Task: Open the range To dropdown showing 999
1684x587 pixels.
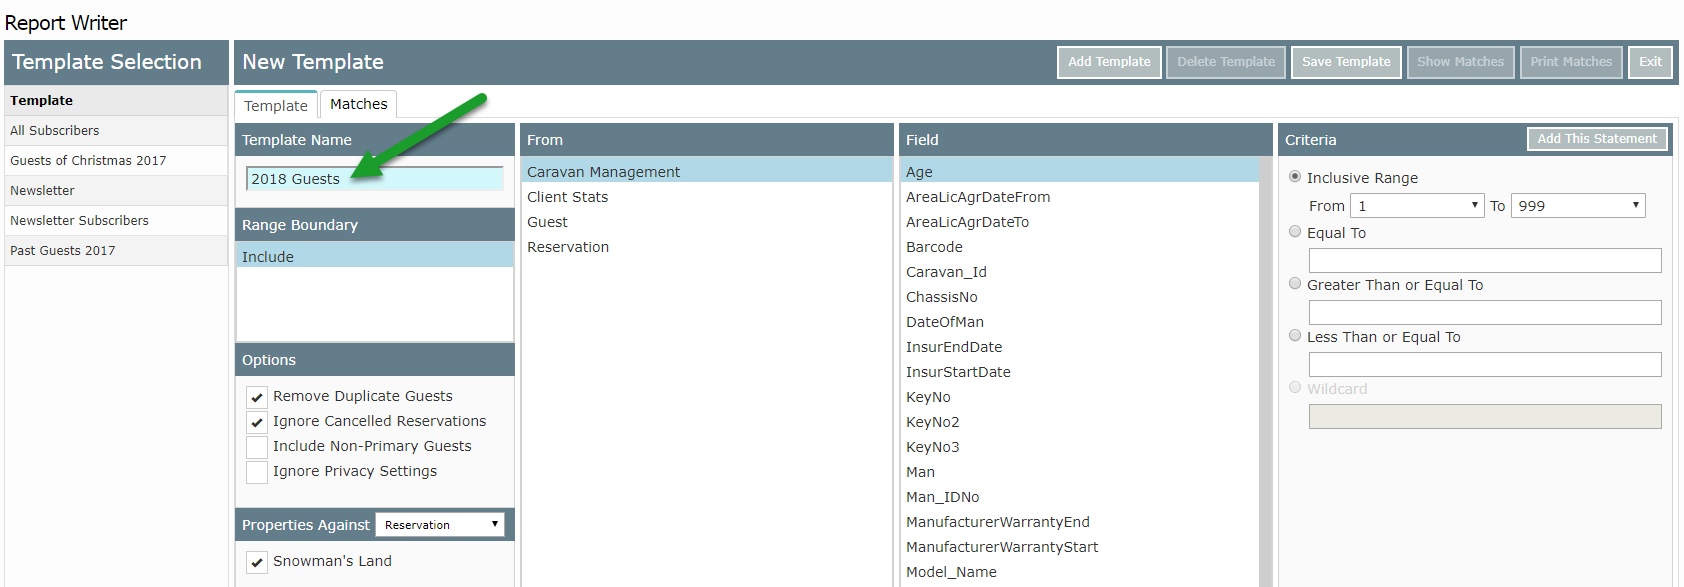Action: point(1578,205)
